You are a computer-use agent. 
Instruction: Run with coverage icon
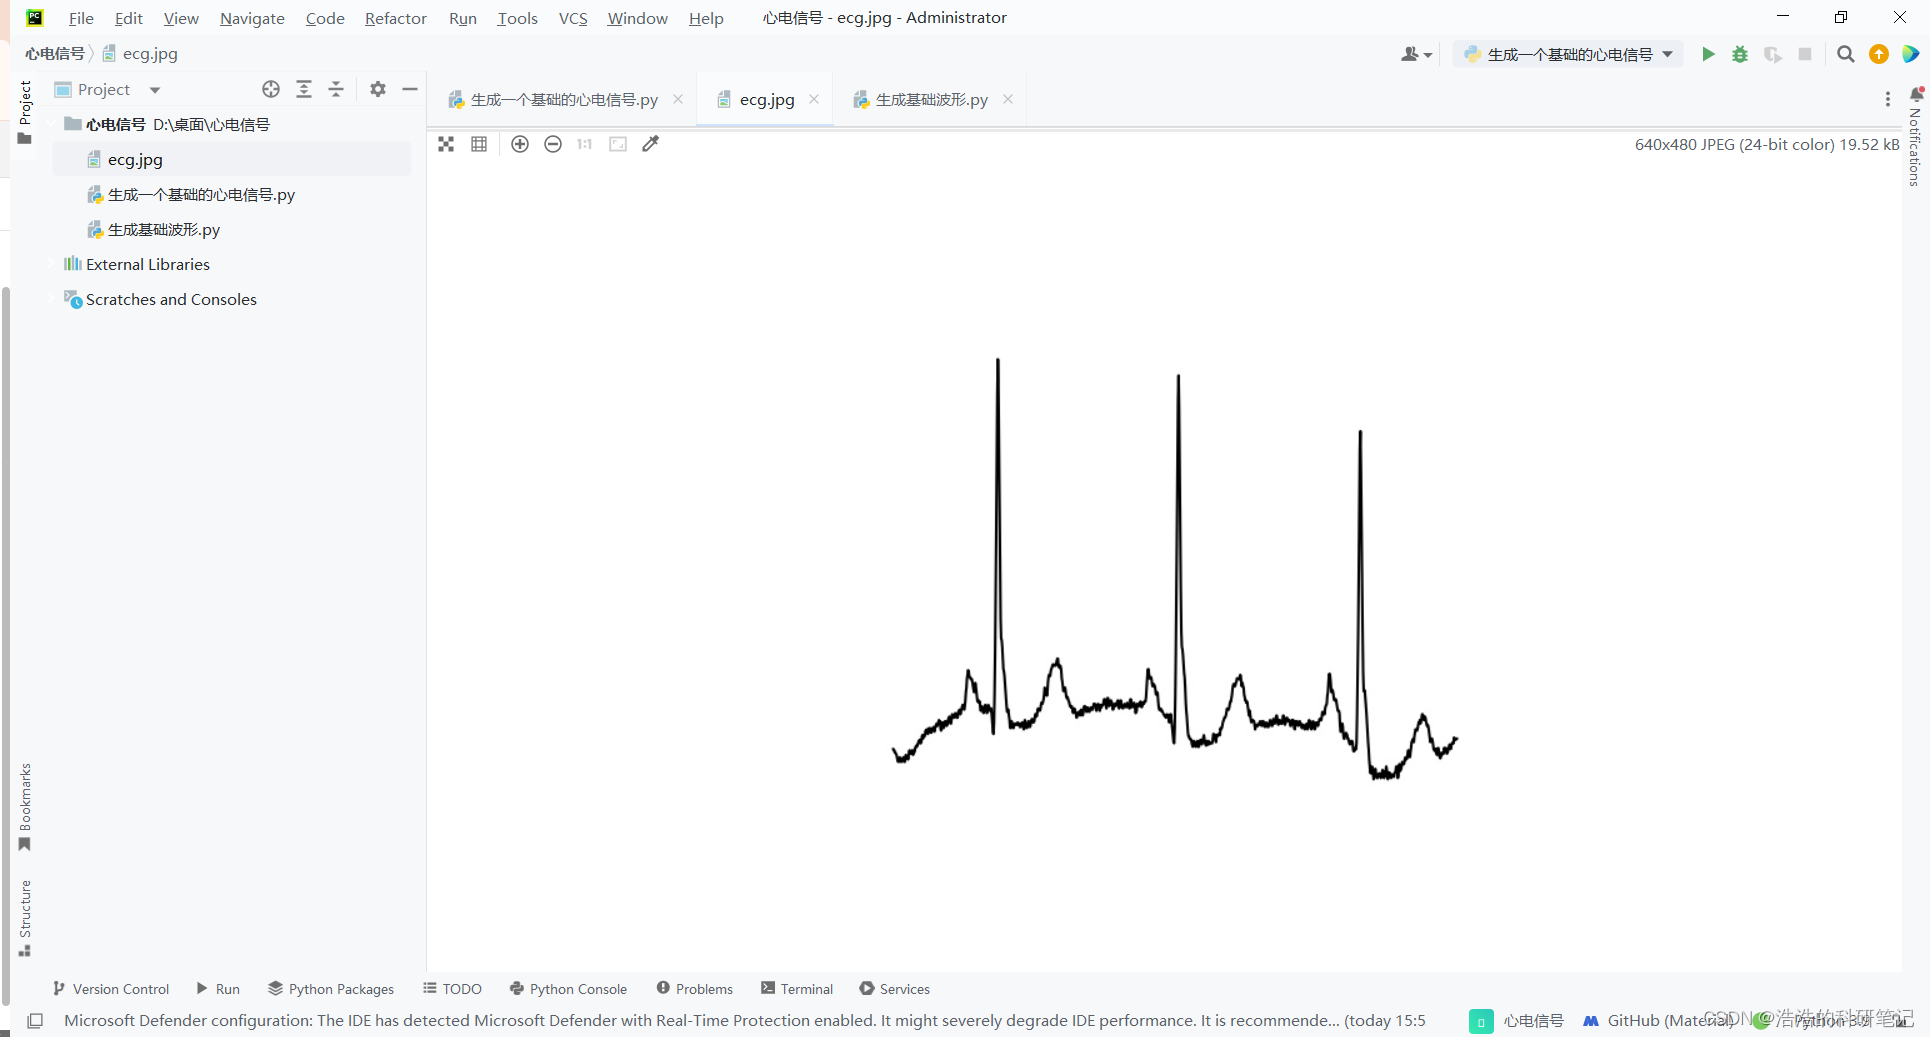tap(1772, 54)
